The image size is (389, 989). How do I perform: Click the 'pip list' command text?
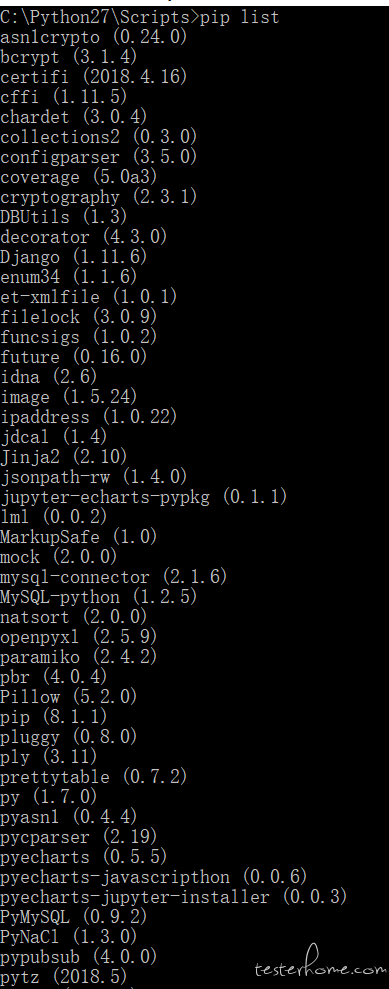point(239,16)
